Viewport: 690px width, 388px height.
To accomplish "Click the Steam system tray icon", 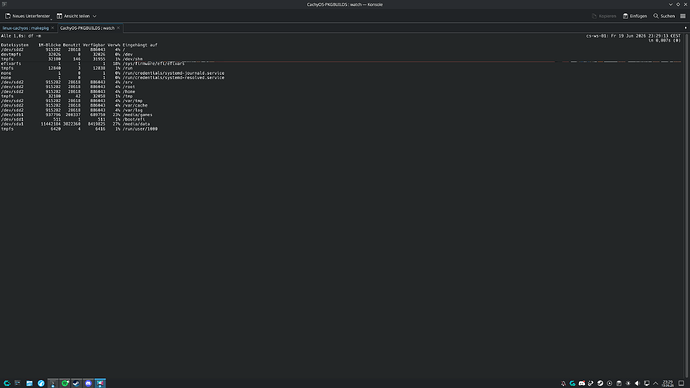I will pyautogui.click(x=600, y=383).
